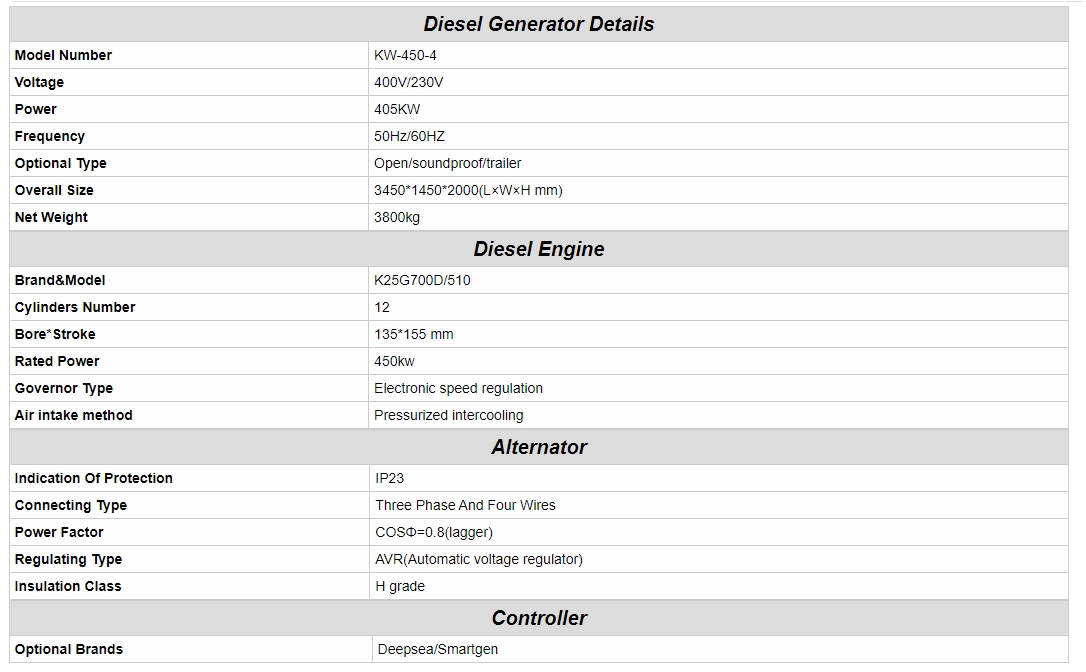1086x672 pixels.
Task: Select the KW-450-4 model number value
Action: pyautogui.click(x=405, y=55)
